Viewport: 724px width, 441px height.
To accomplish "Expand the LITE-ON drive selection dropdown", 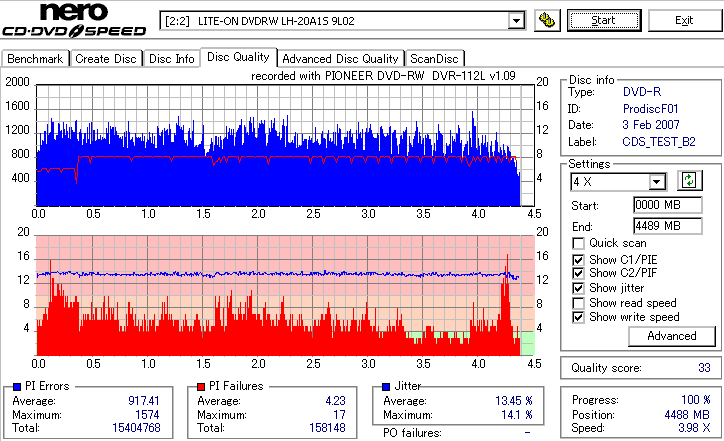I will click(x=516, y=21).
